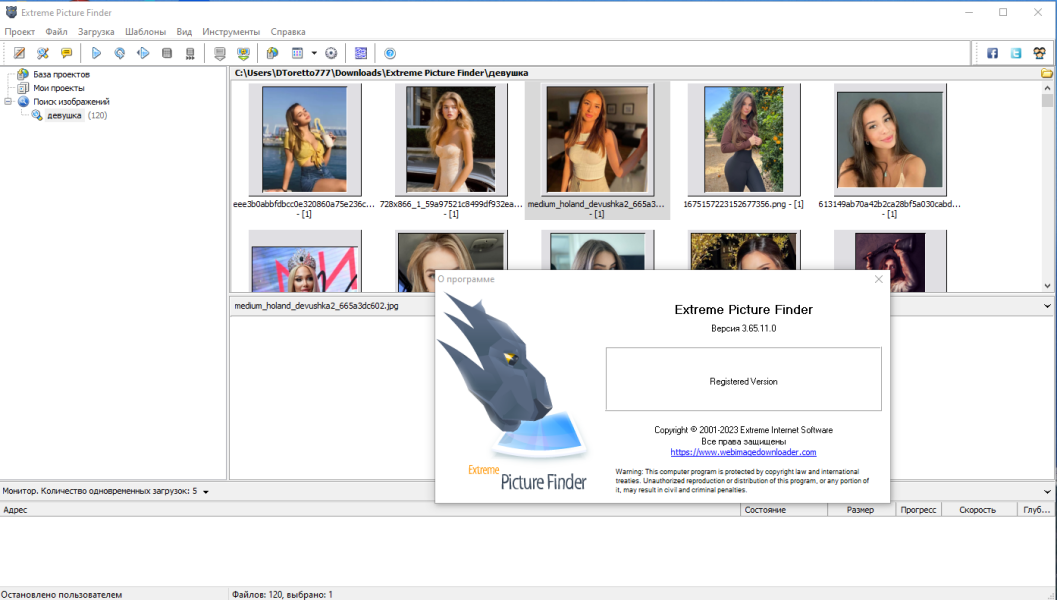This screenshot has height=600, width=1057.
Task: Open the Инструменты menu
Action: point(231,32)
